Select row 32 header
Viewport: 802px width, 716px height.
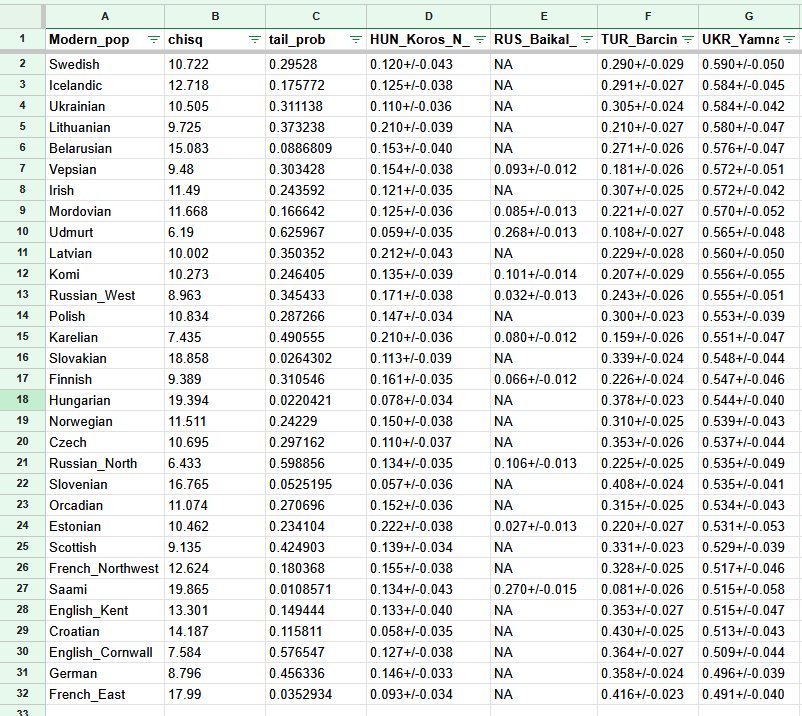point(23,693)
